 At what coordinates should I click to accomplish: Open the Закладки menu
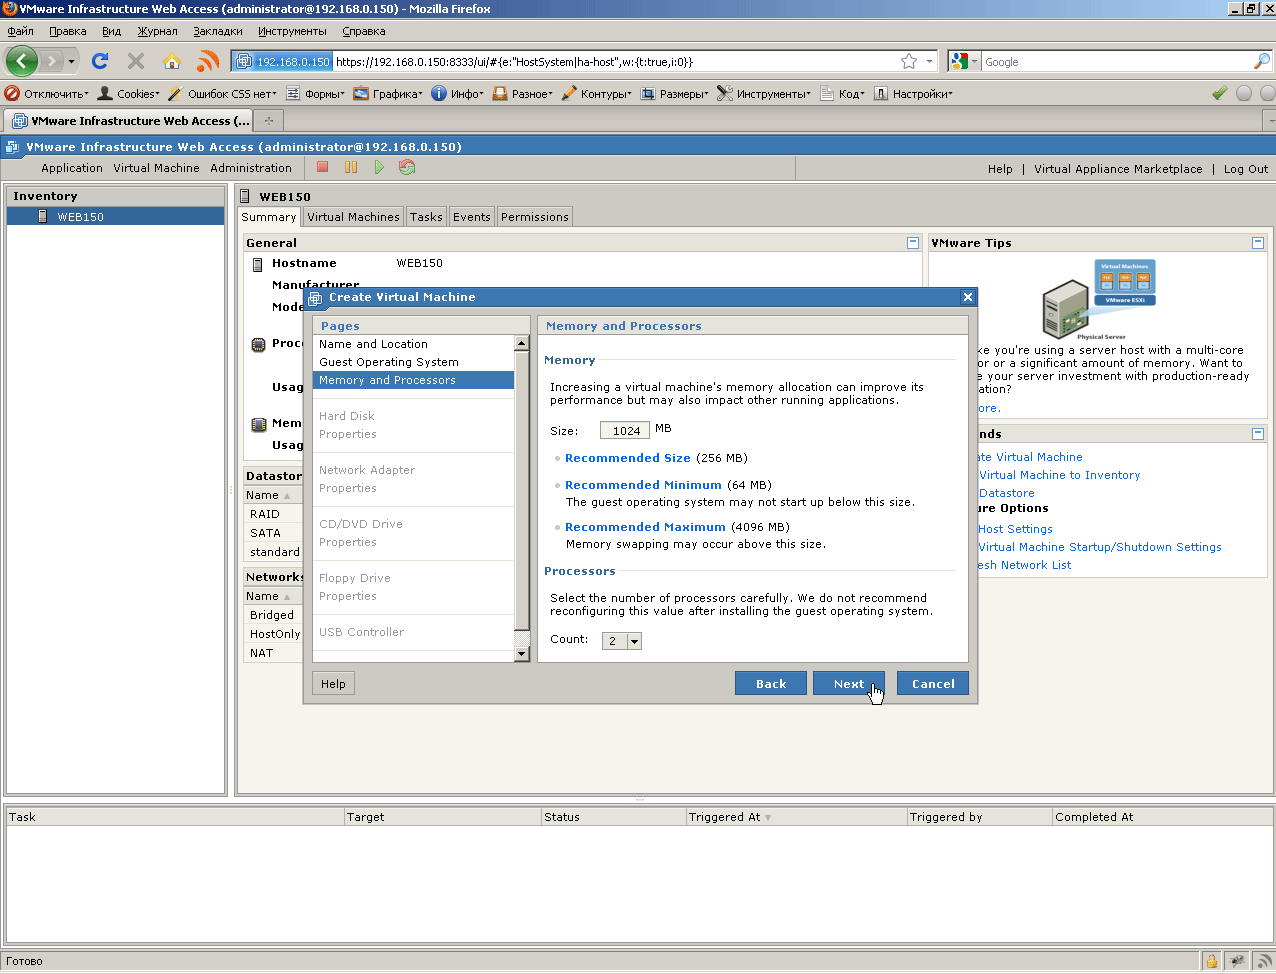217,31
